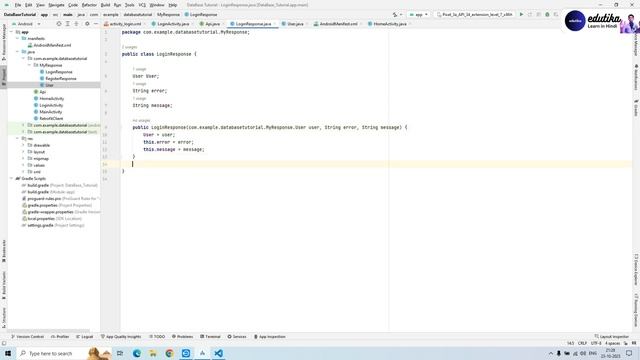Screen dimensions: 640x360
Task: Collapse the Gradle Scripts node
Action: click(11, 178)
